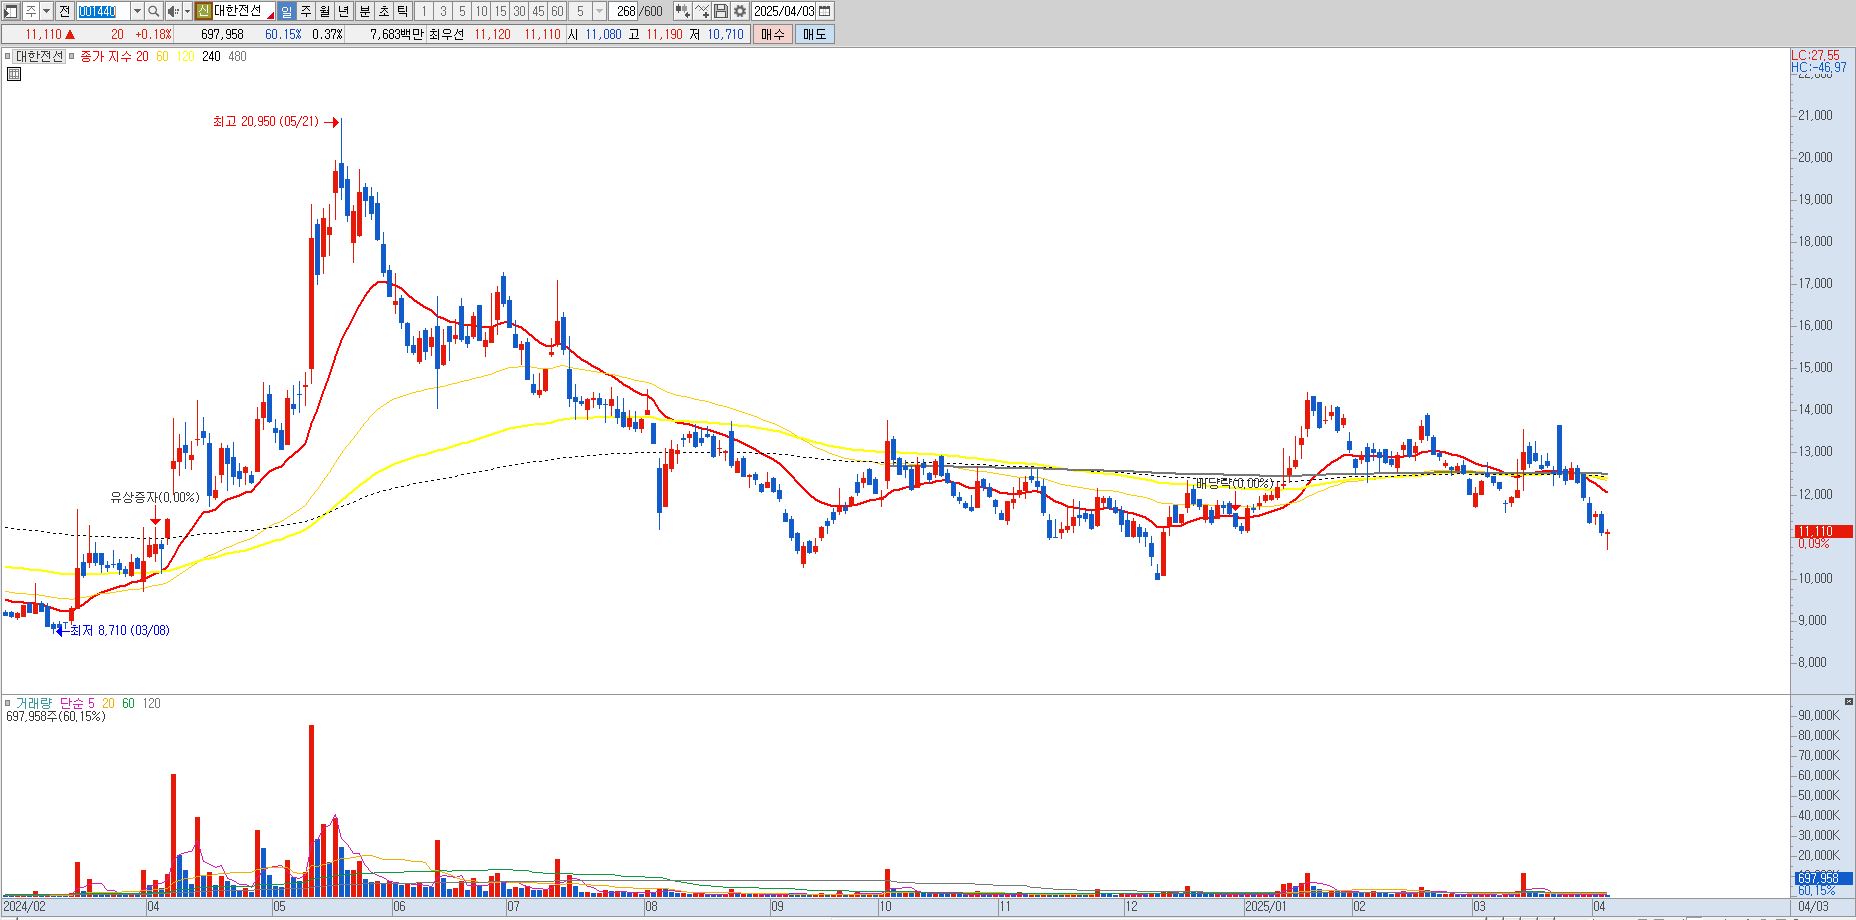Click the bar count field showing 268

(623, 11)
